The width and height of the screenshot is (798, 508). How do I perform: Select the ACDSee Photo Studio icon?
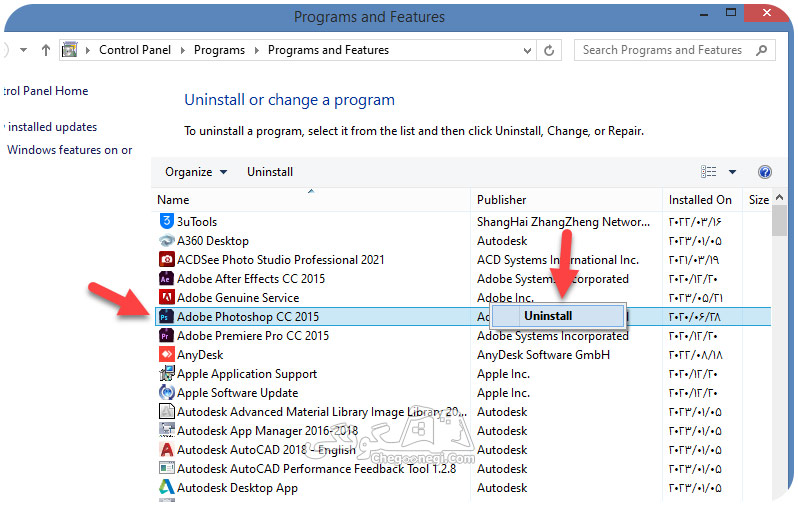pyautogui.click(x=166, y=260)
